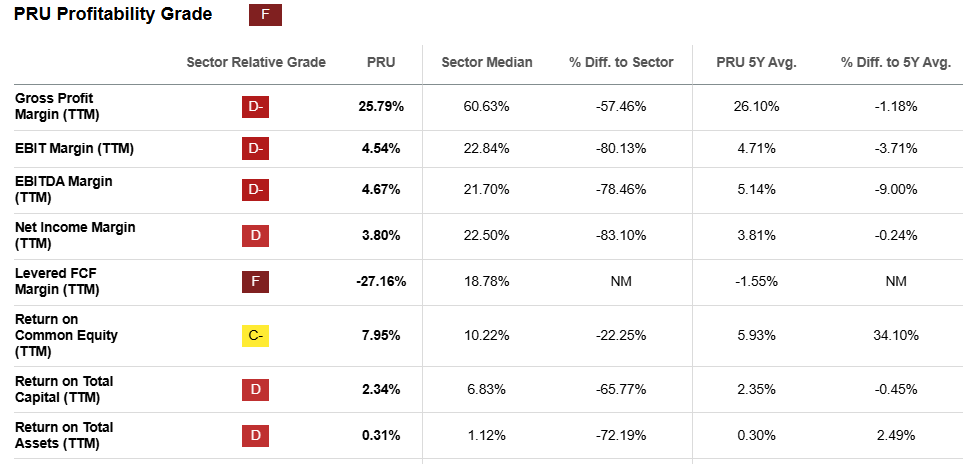Image resolution: width=966 pixels, height=464 pixels.
Task: Click the % Diff. to Sector column header
Action: [621, 62]
